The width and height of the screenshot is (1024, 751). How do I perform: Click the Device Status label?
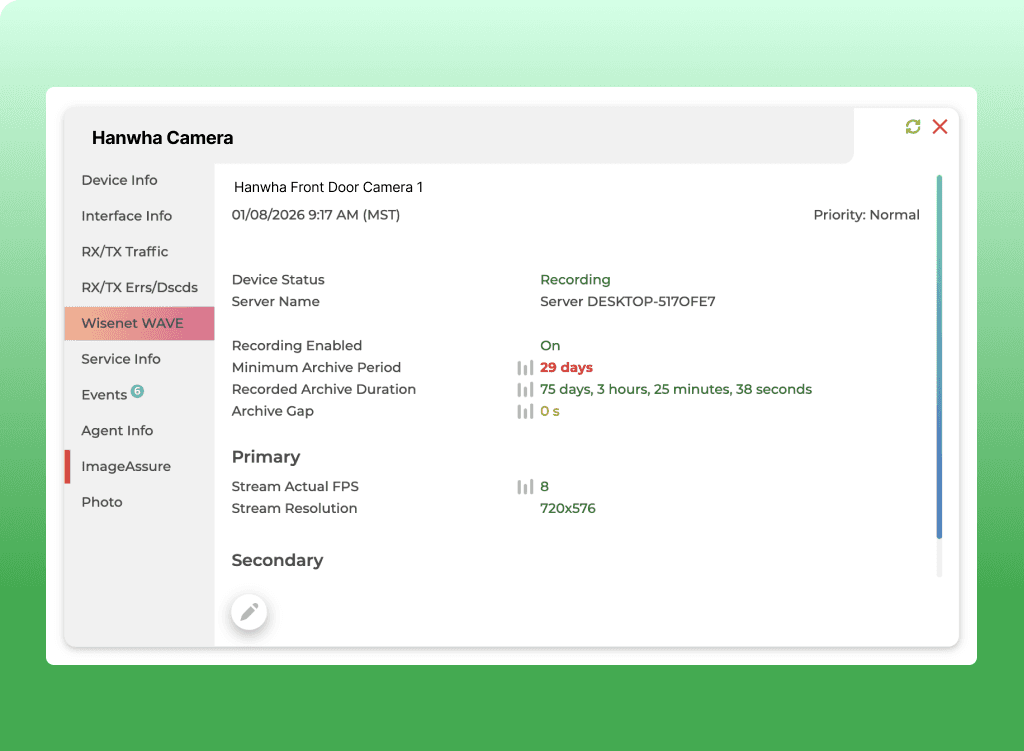pos(278,280)
